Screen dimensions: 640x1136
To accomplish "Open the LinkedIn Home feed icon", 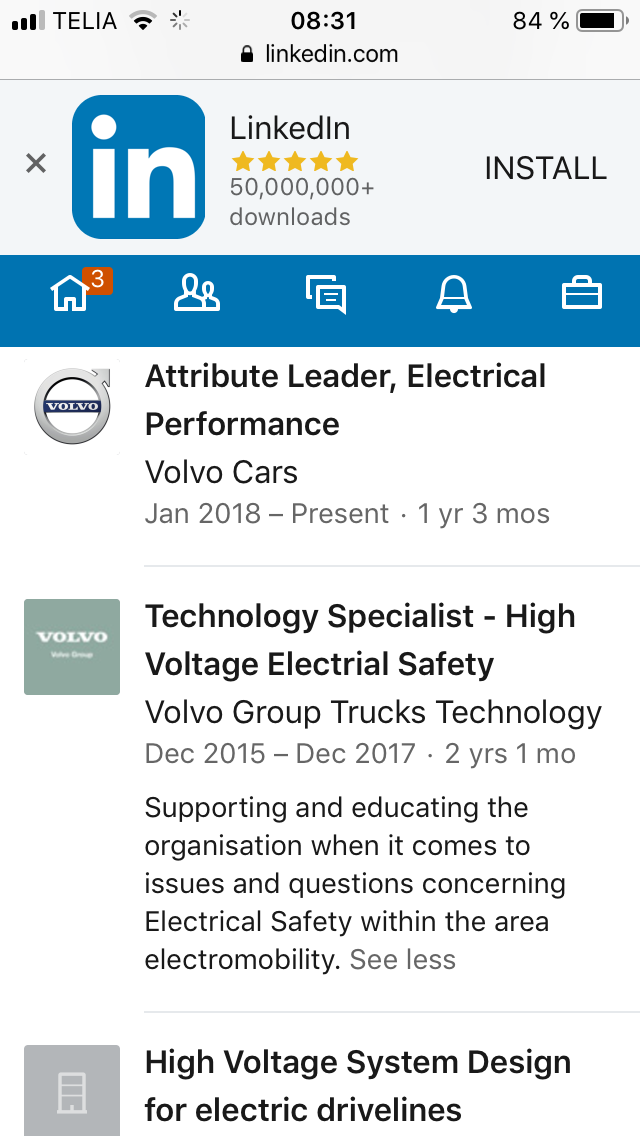I will [x=70, y=294].
